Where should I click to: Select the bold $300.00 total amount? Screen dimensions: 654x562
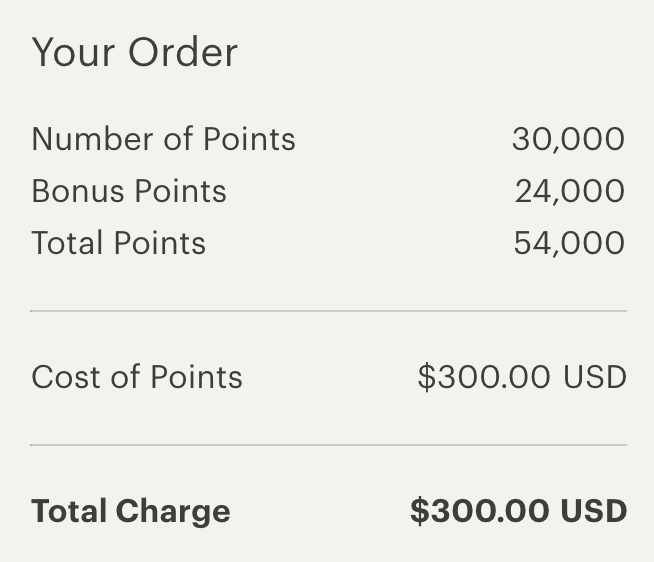479,511
